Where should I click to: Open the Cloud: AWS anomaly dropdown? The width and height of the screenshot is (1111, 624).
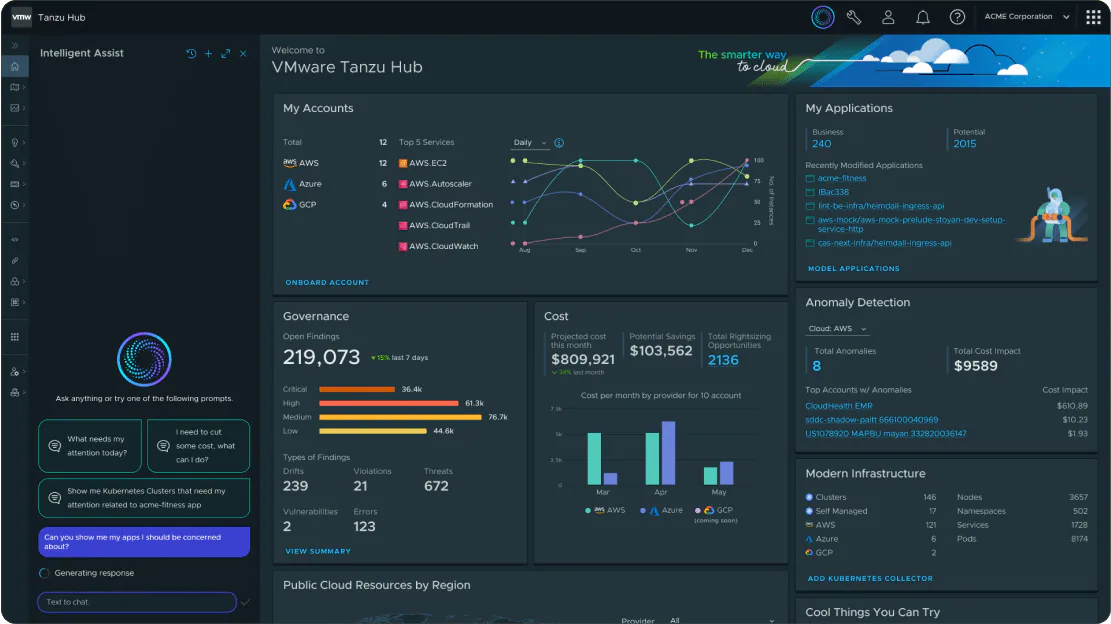tap(838, 329)
